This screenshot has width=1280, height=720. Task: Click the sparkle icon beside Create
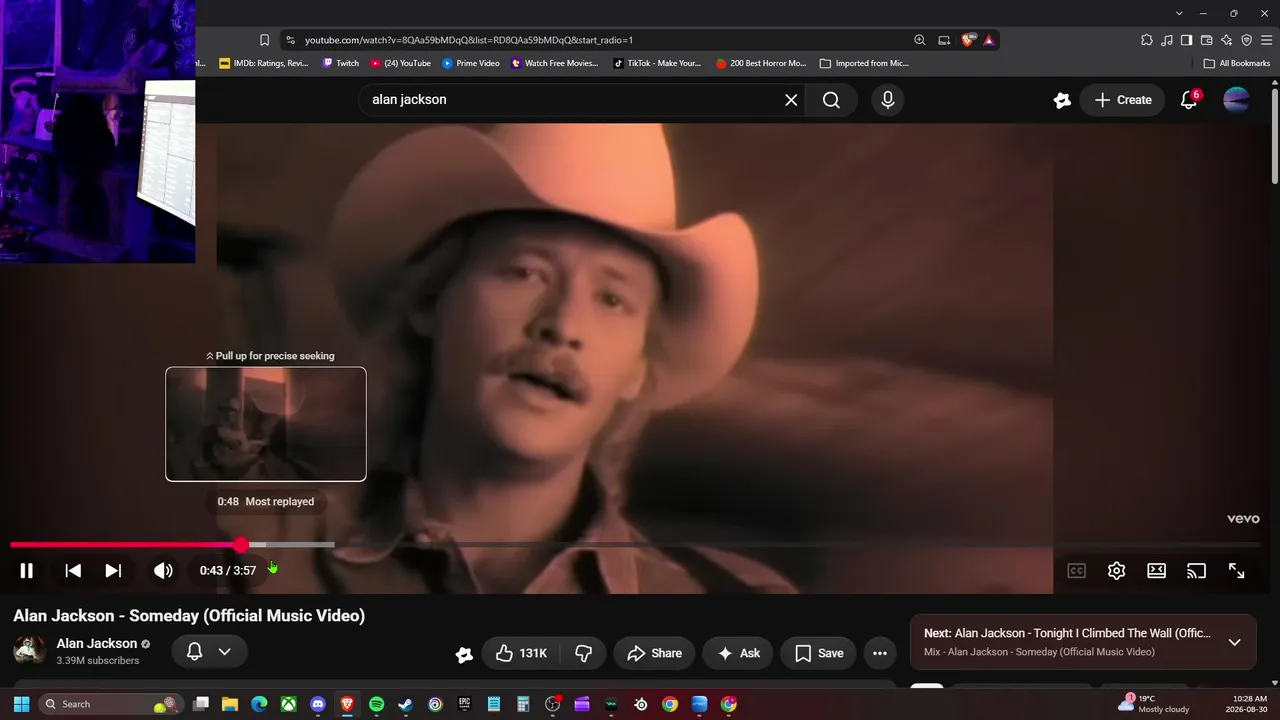(x=1062, y=100)
